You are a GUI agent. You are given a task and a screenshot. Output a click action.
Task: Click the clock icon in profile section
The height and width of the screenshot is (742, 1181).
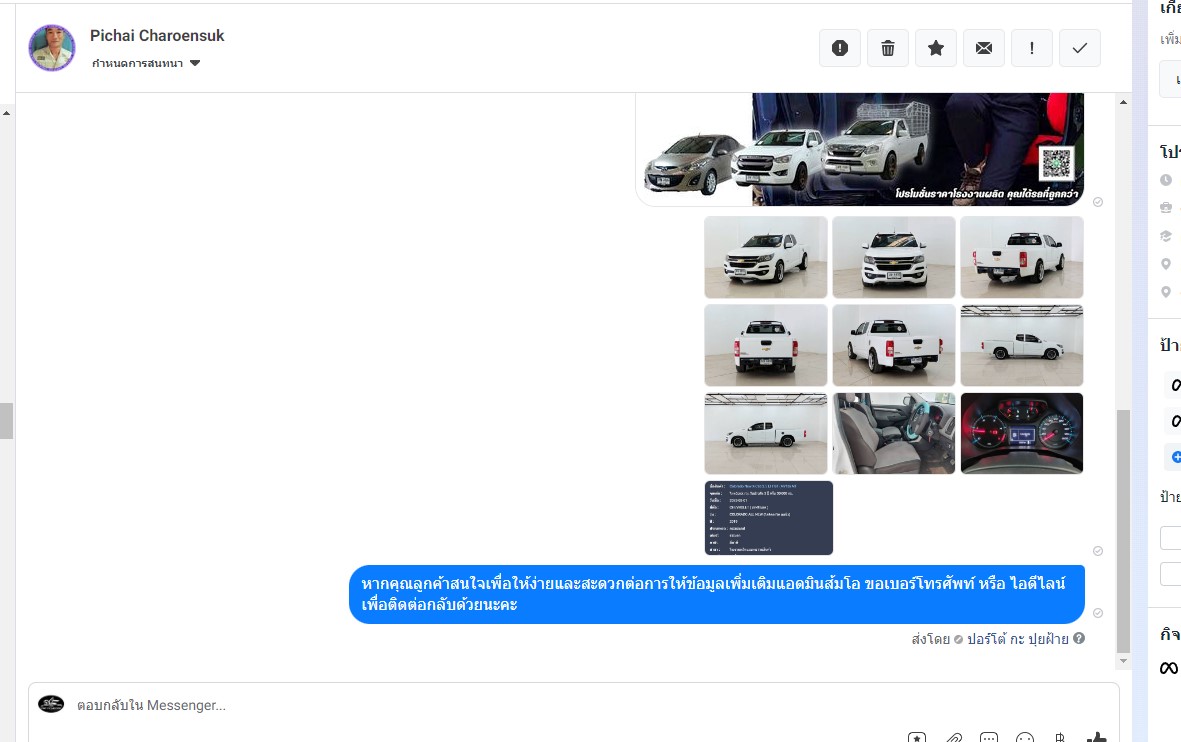pos(1166,180)
